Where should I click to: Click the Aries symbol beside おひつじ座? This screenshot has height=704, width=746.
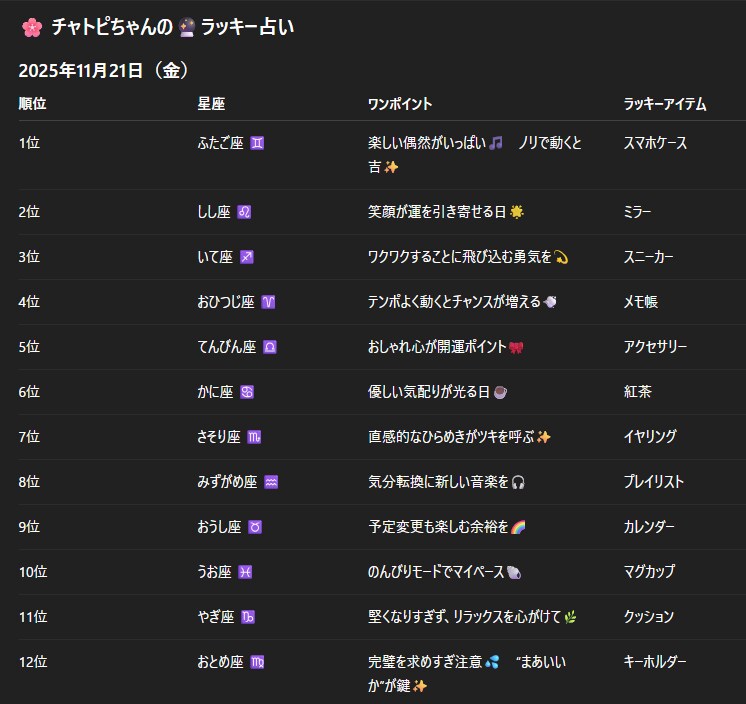pos(268,302)
